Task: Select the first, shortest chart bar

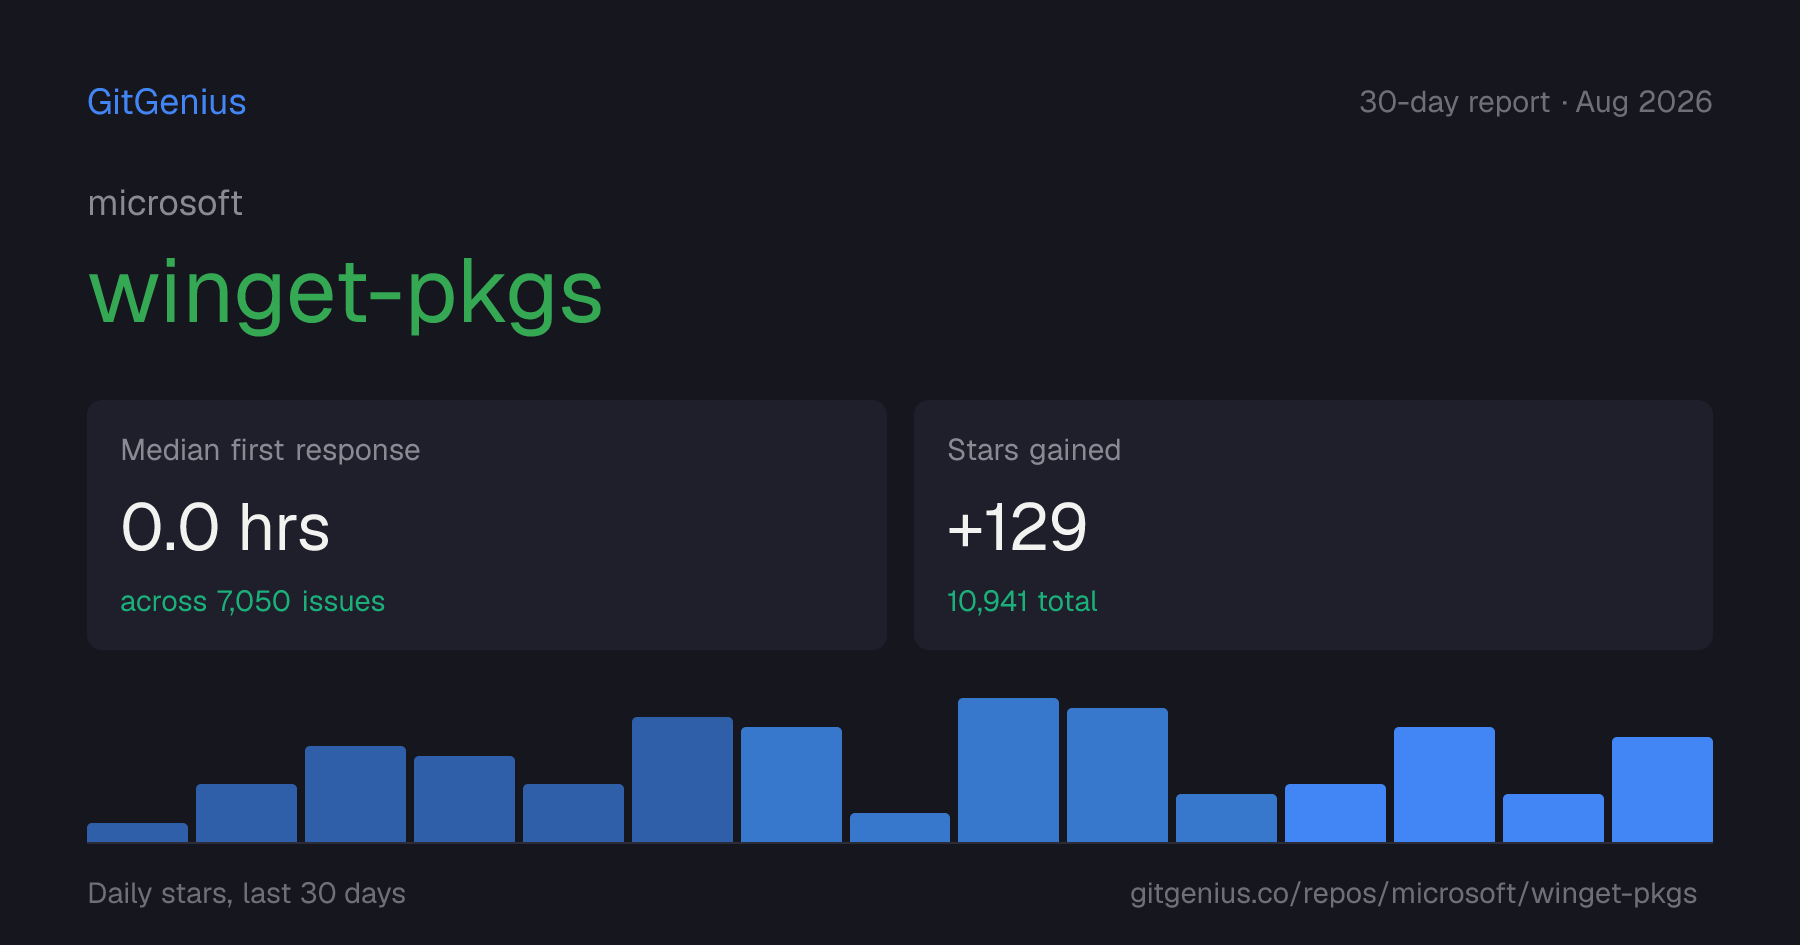Action: (x=137, y=832)
